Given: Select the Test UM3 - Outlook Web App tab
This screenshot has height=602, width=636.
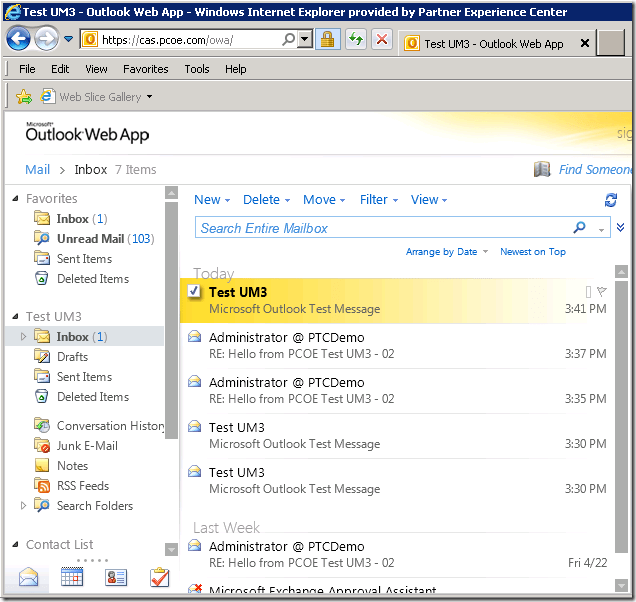Looking at the screenshot, I should tap(493, 43).
